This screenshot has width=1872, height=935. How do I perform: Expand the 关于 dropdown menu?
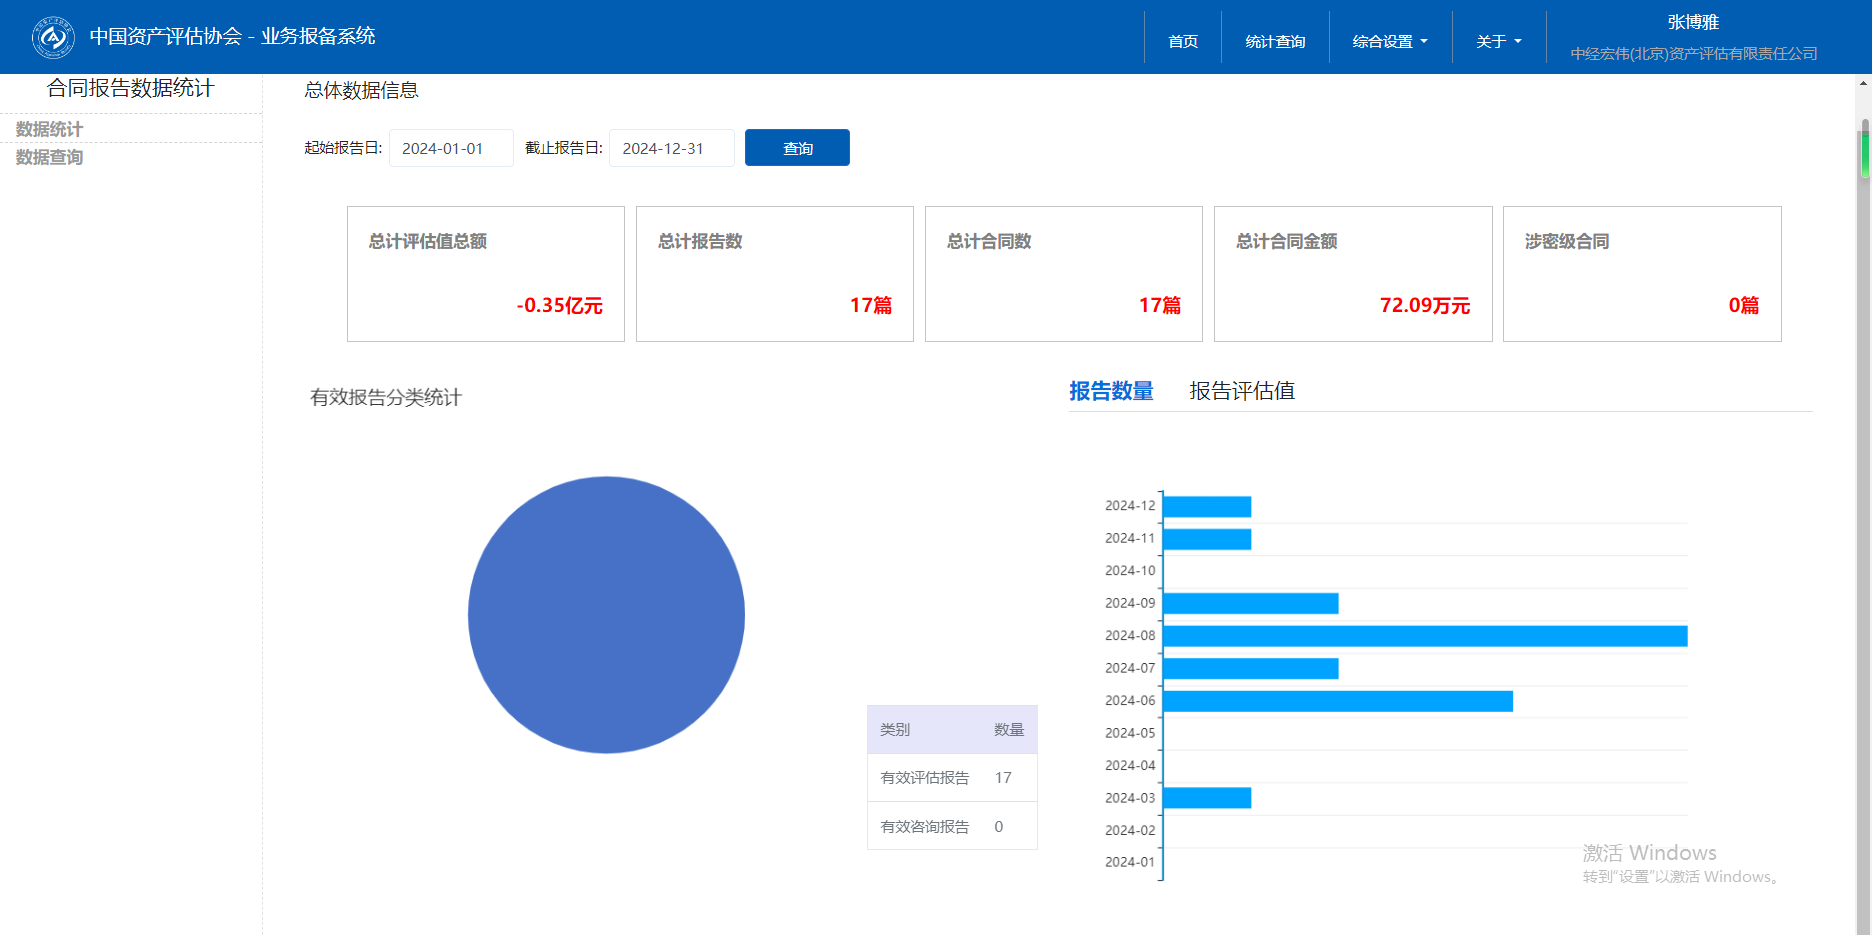coord(1498,41)
